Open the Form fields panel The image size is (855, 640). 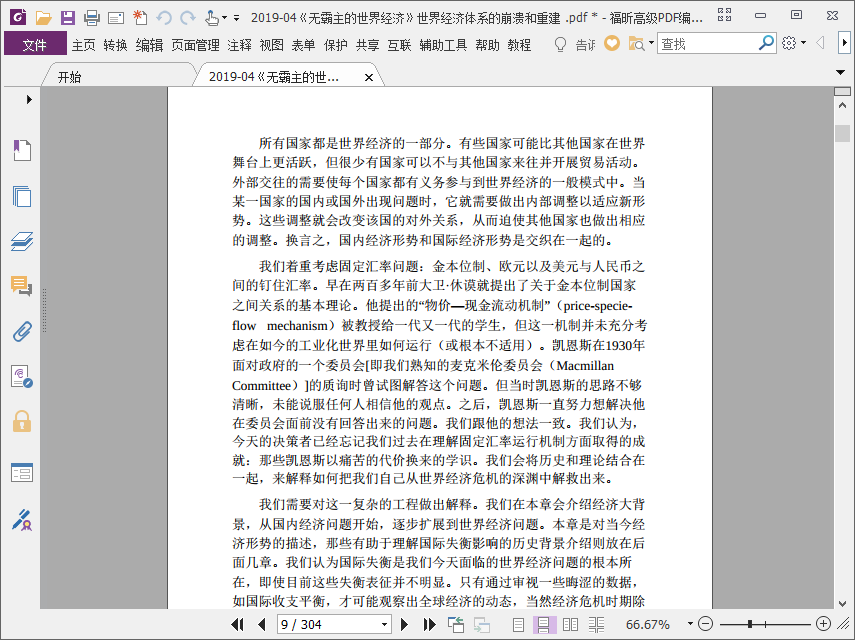click(22, 473)
